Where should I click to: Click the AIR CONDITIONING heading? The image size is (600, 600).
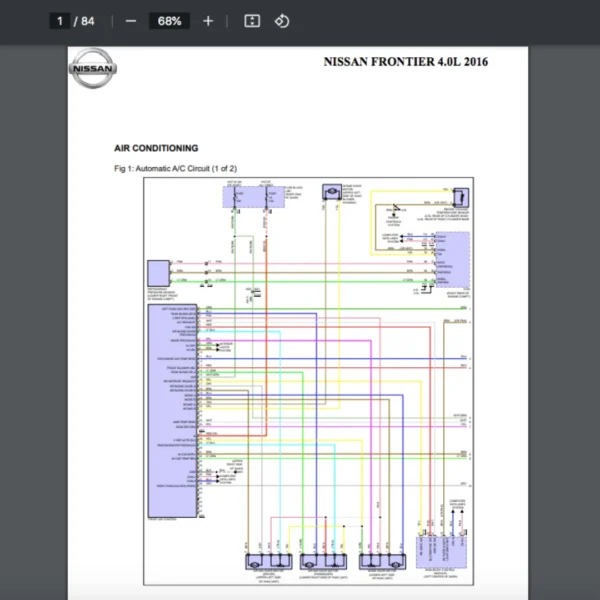pos(156,148)
